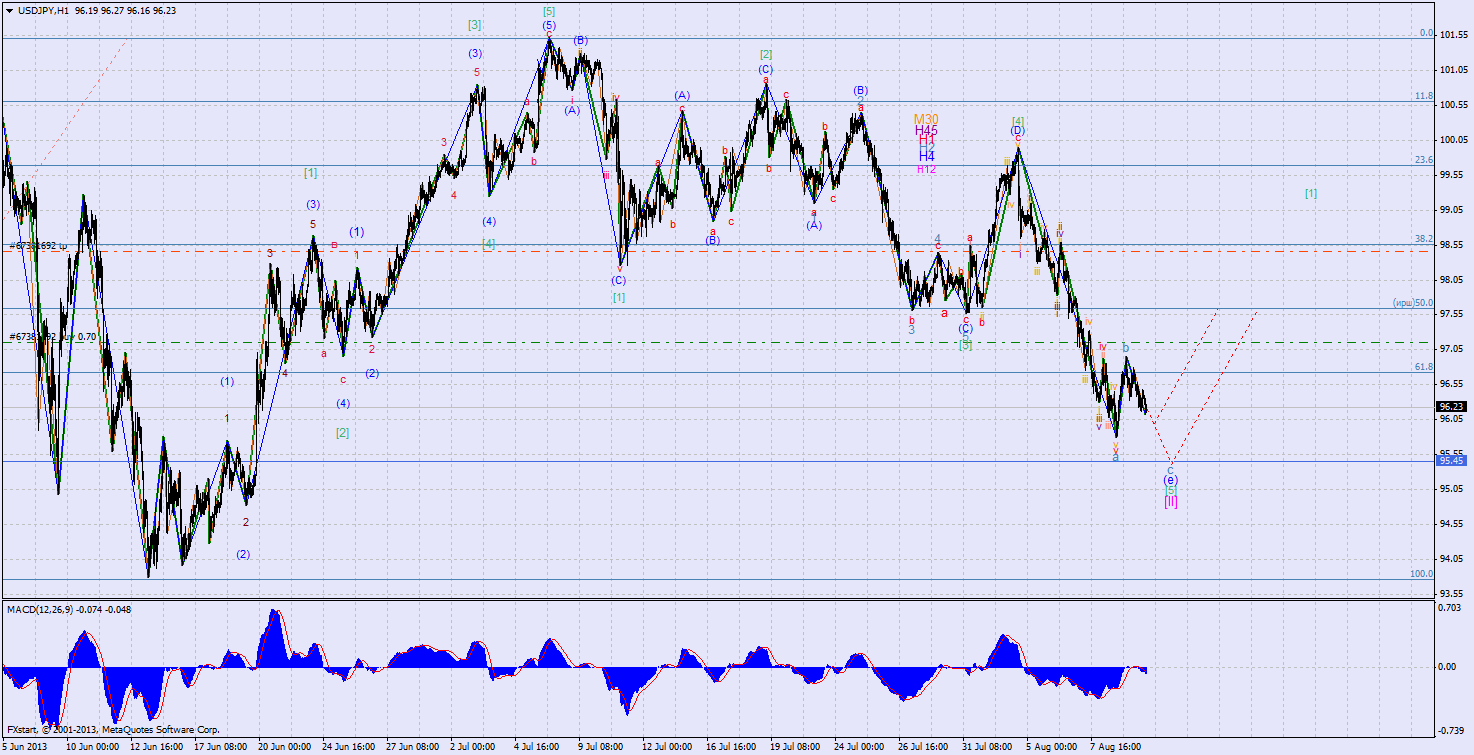Select the H45 timeframe label

pyautogui.click(x=926, y=131)
